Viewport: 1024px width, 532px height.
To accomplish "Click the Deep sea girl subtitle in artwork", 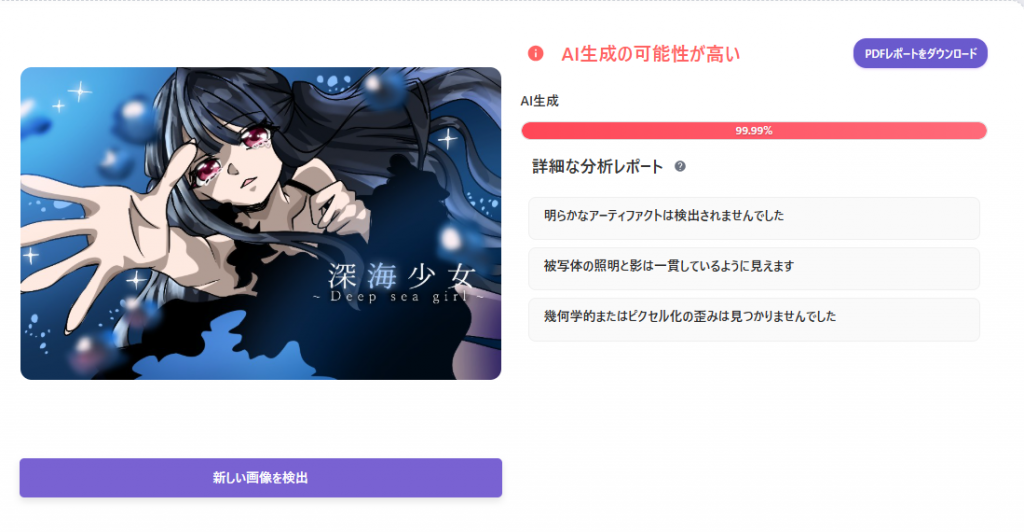I will [399, 297].
